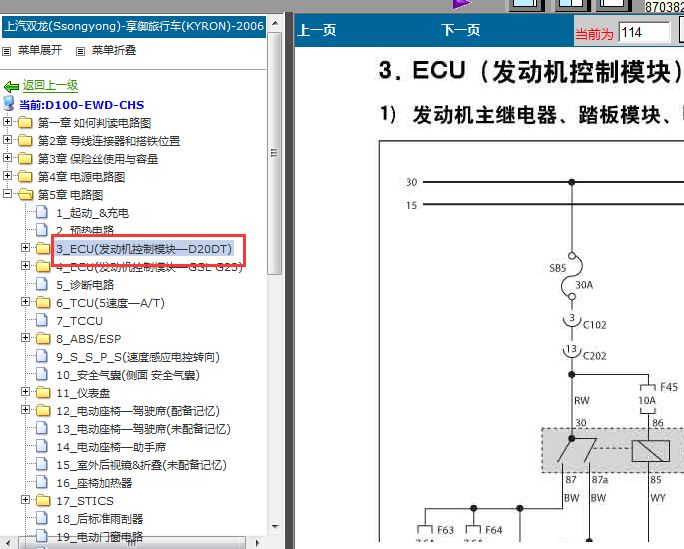
Task: Click the page icon of 18_后标准雨刮器
Action: 42,518
